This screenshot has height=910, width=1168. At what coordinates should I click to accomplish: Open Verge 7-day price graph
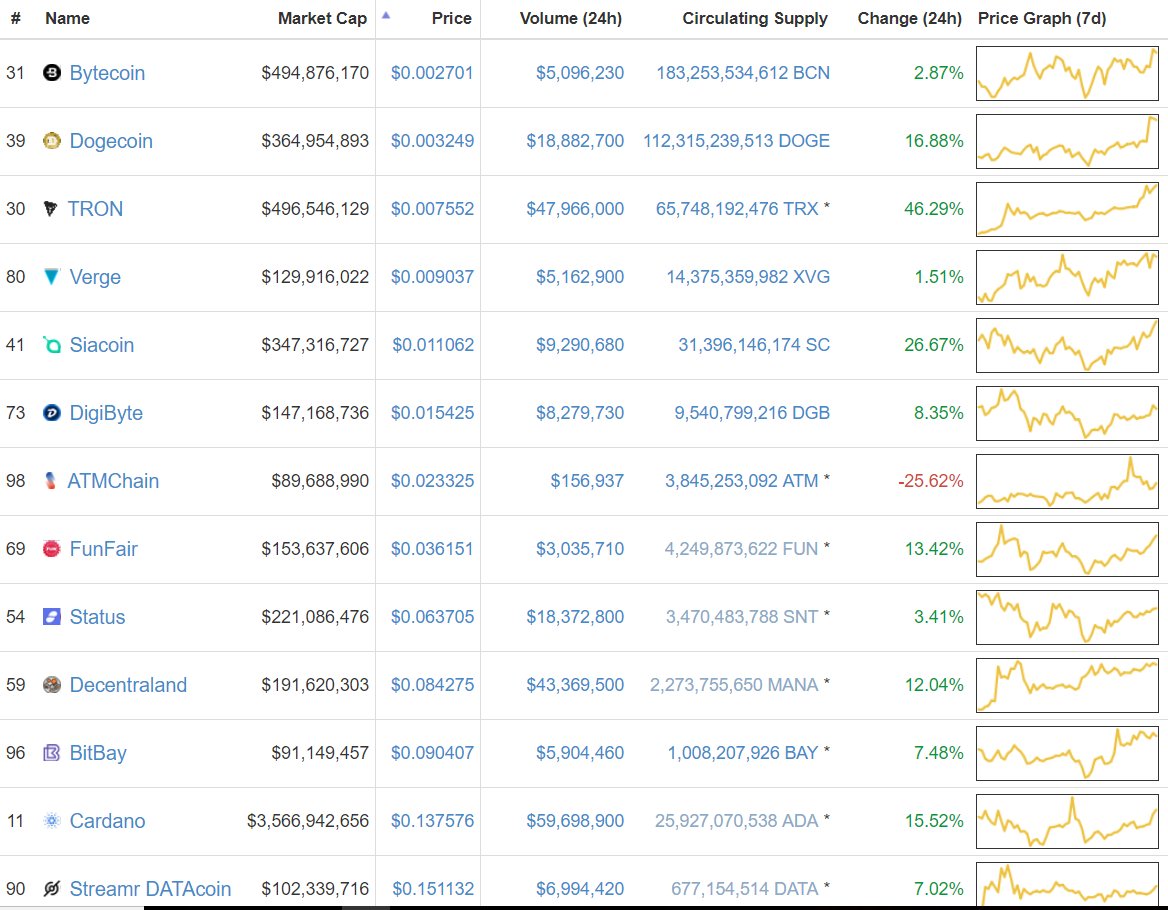[x=1067, y=277]
